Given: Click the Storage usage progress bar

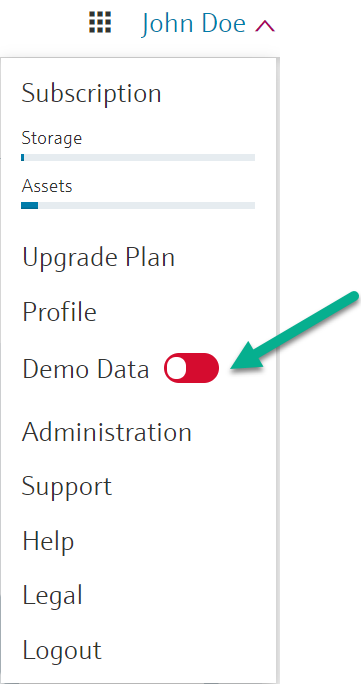Looking at the screenshot, I should pyautogui.click(x=138, y=157).
